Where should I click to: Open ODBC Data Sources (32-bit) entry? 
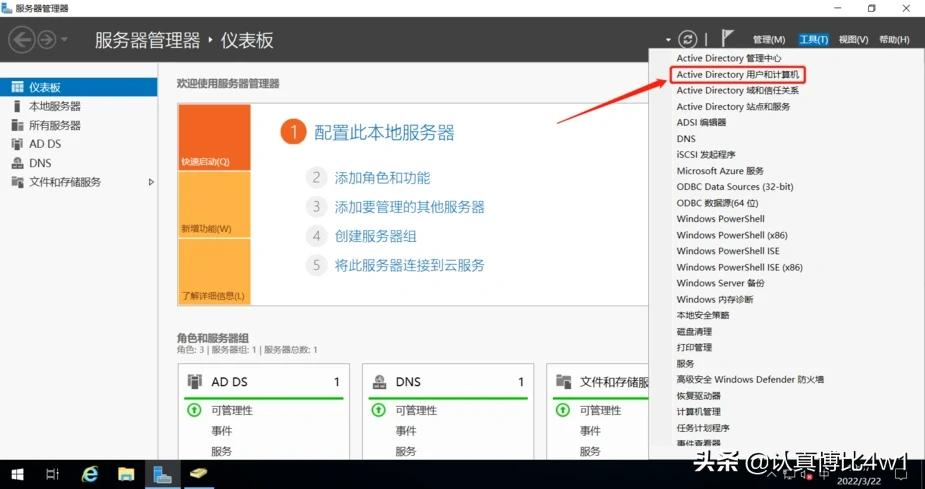735,186
